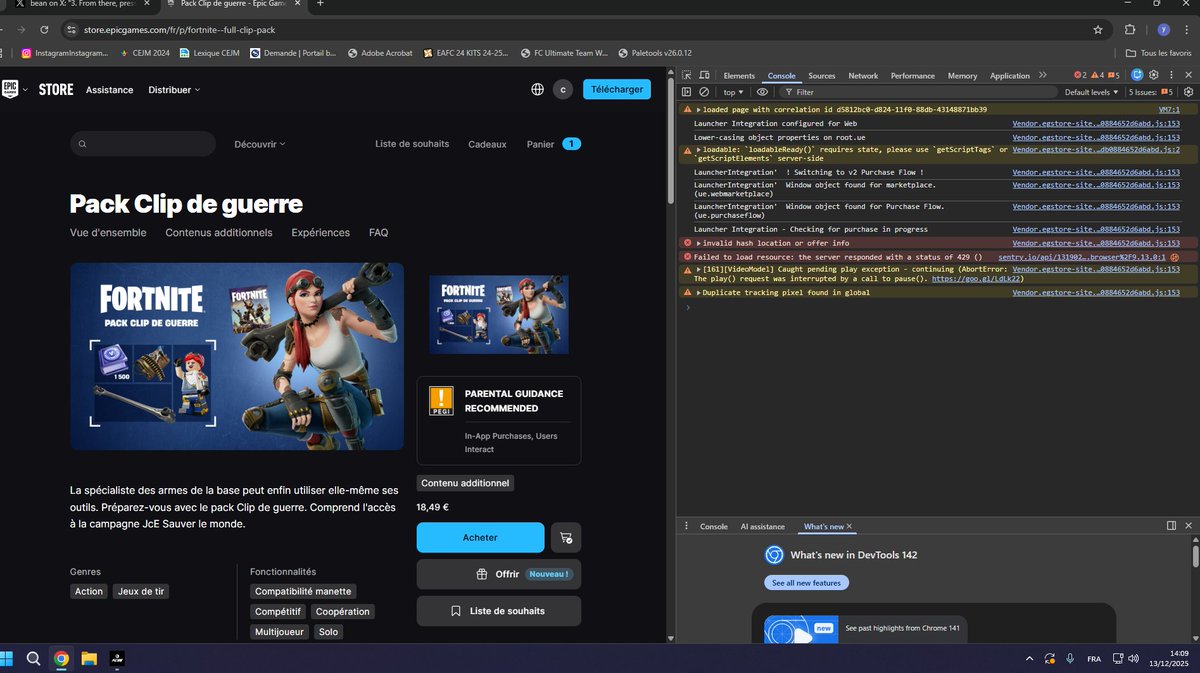
Task: Click the Epic Games logo
Action: 10,89
